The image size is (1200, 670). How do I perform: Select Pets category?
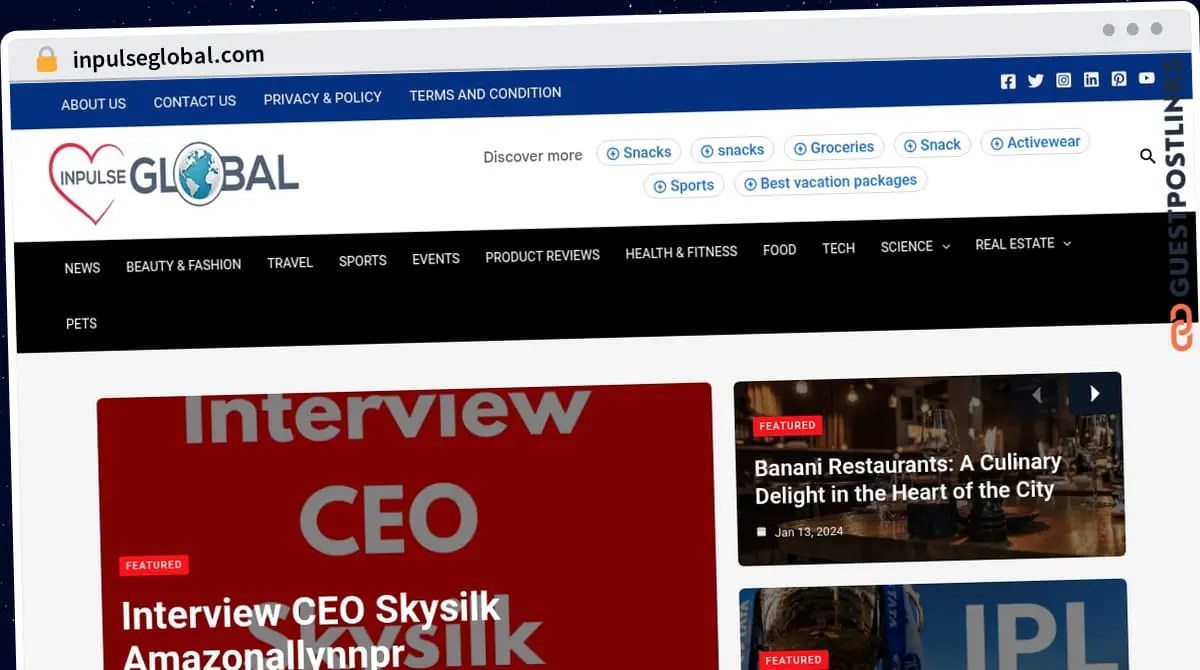tap(81, 324)
